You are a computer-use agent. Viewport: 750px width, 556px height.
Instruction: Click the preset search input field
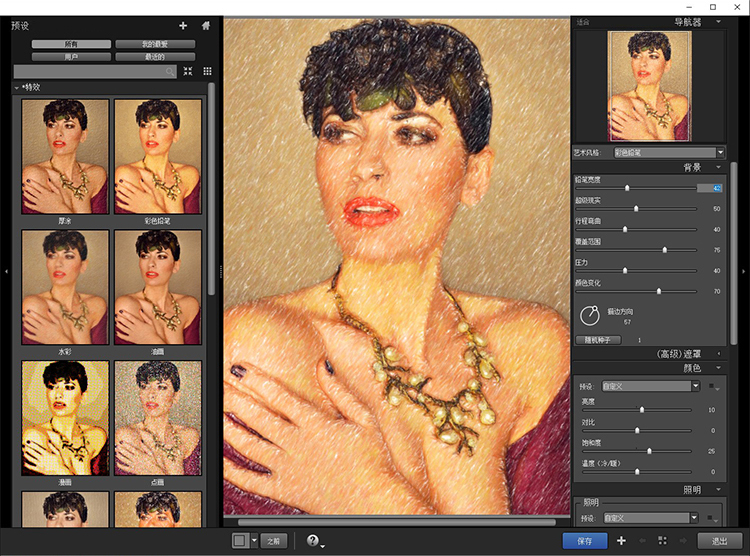[x=95, y=72]
